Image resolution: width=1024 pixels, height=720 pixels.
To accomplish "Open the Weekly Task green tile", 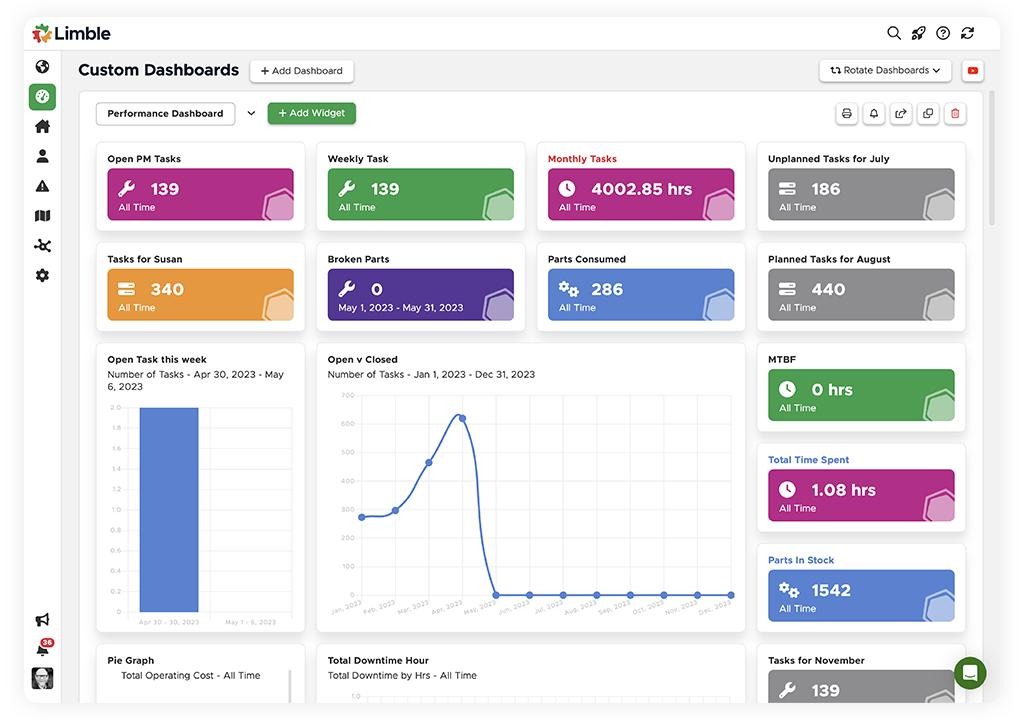I will click(x=421, y=194).
